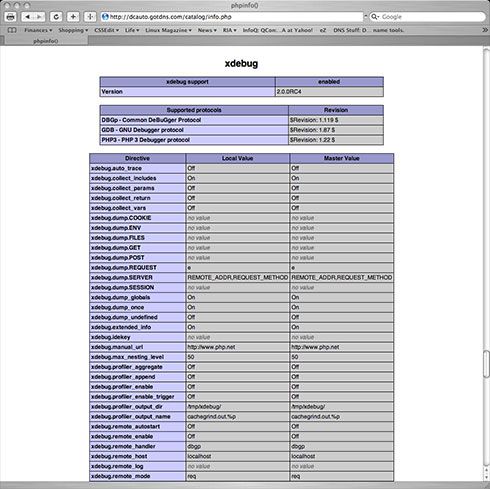Click the Google search field
Screen dimensions: 490x489
[x=427, y=17]
